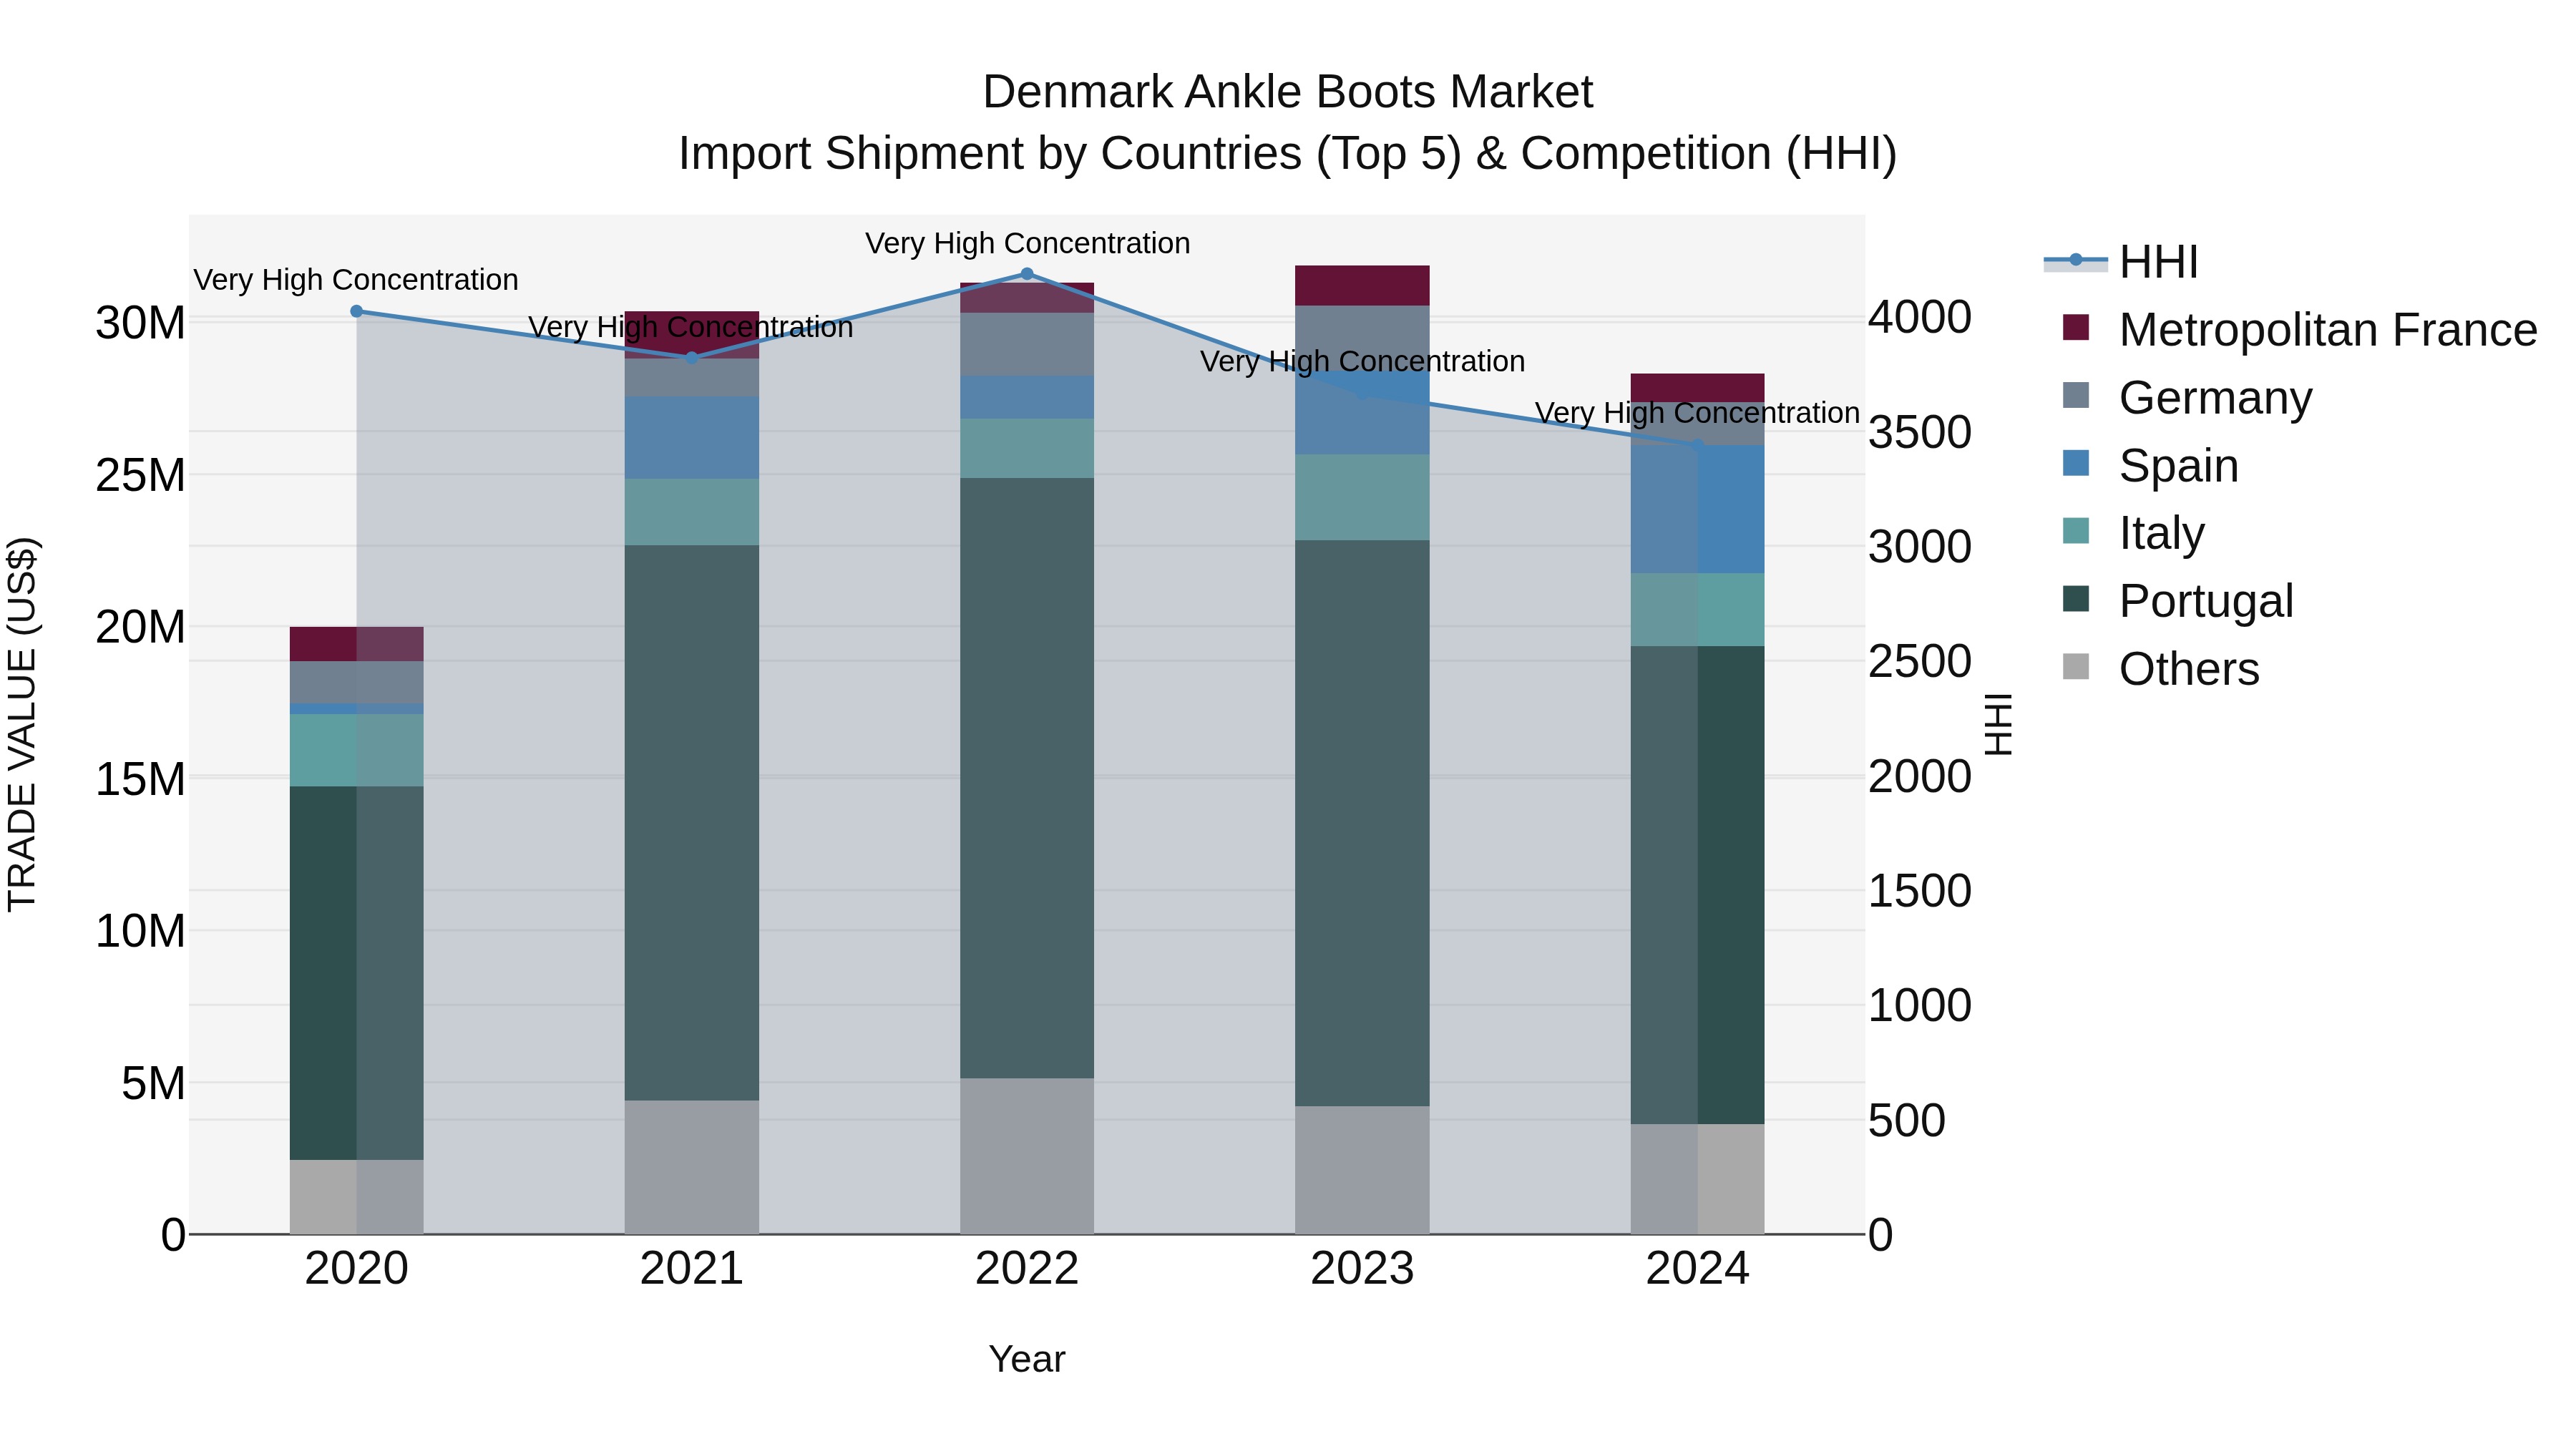The image size is (2576, 1449).
Task: Select the 2024 HHI data point
Action: coord(1697,446)
